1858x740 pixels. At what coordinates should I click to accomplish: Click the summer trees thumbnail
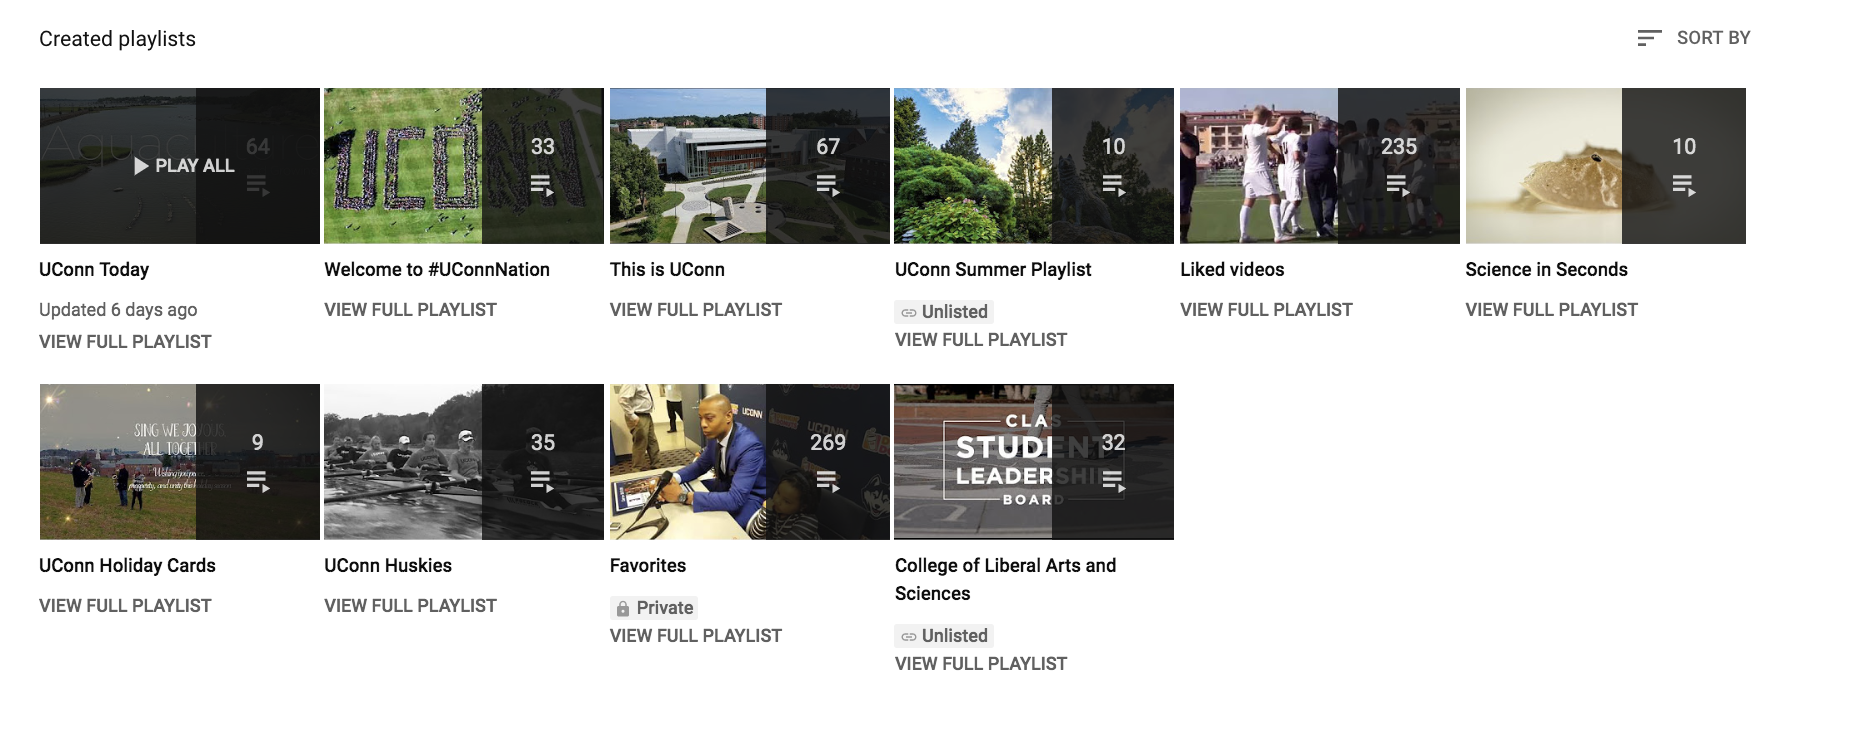click(x=1034, y=166)
